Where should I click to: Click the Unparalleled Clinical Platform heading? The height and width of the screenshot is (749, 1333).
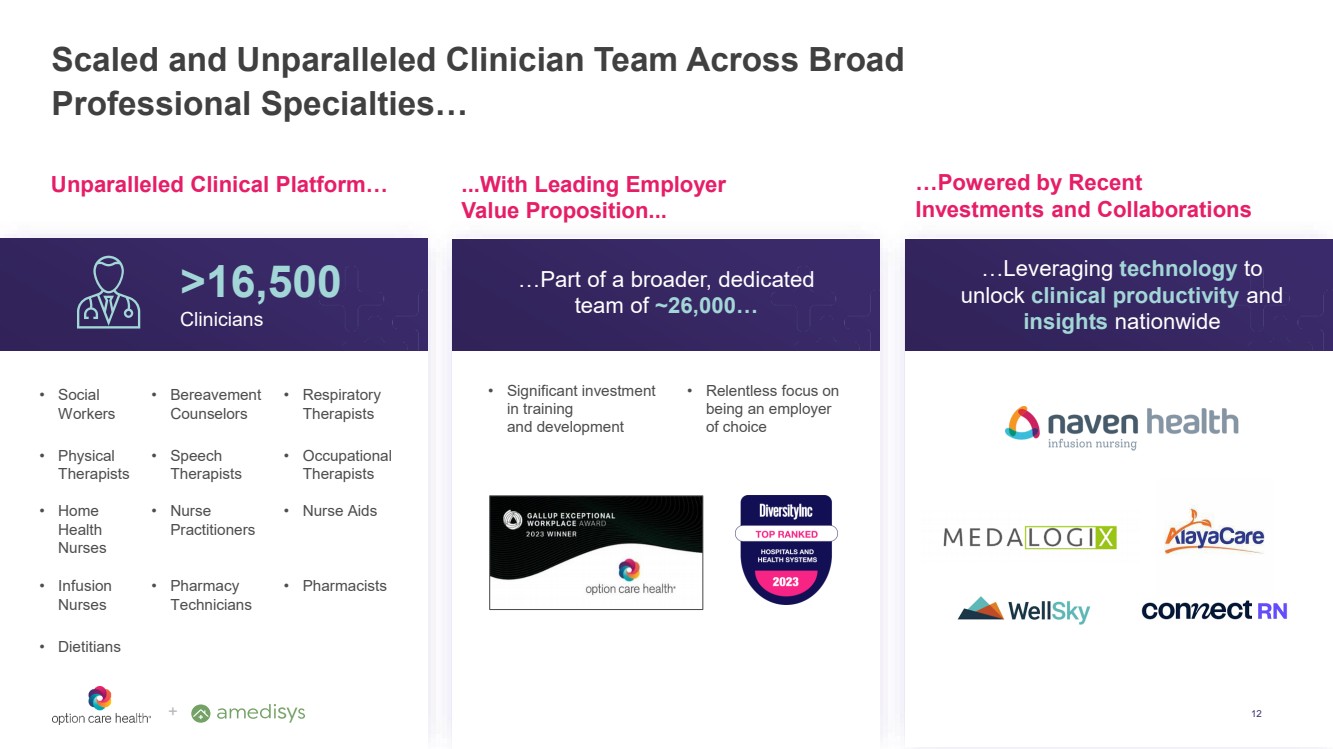[x=219, y=185]
